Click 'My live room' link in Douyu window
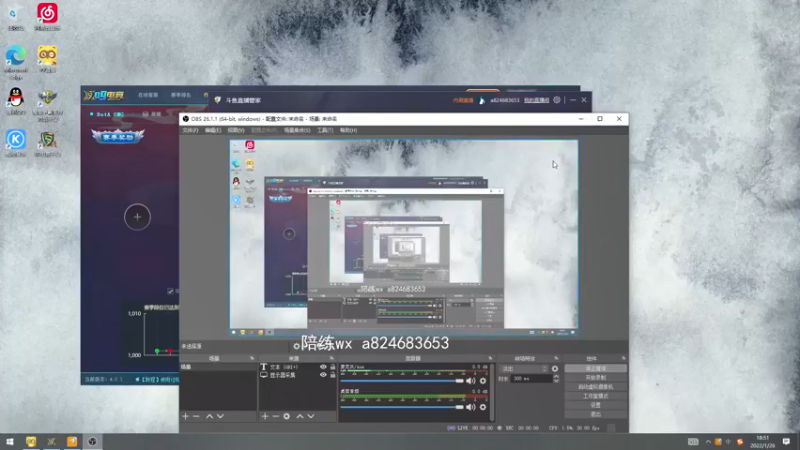 (x=536, y=100)
